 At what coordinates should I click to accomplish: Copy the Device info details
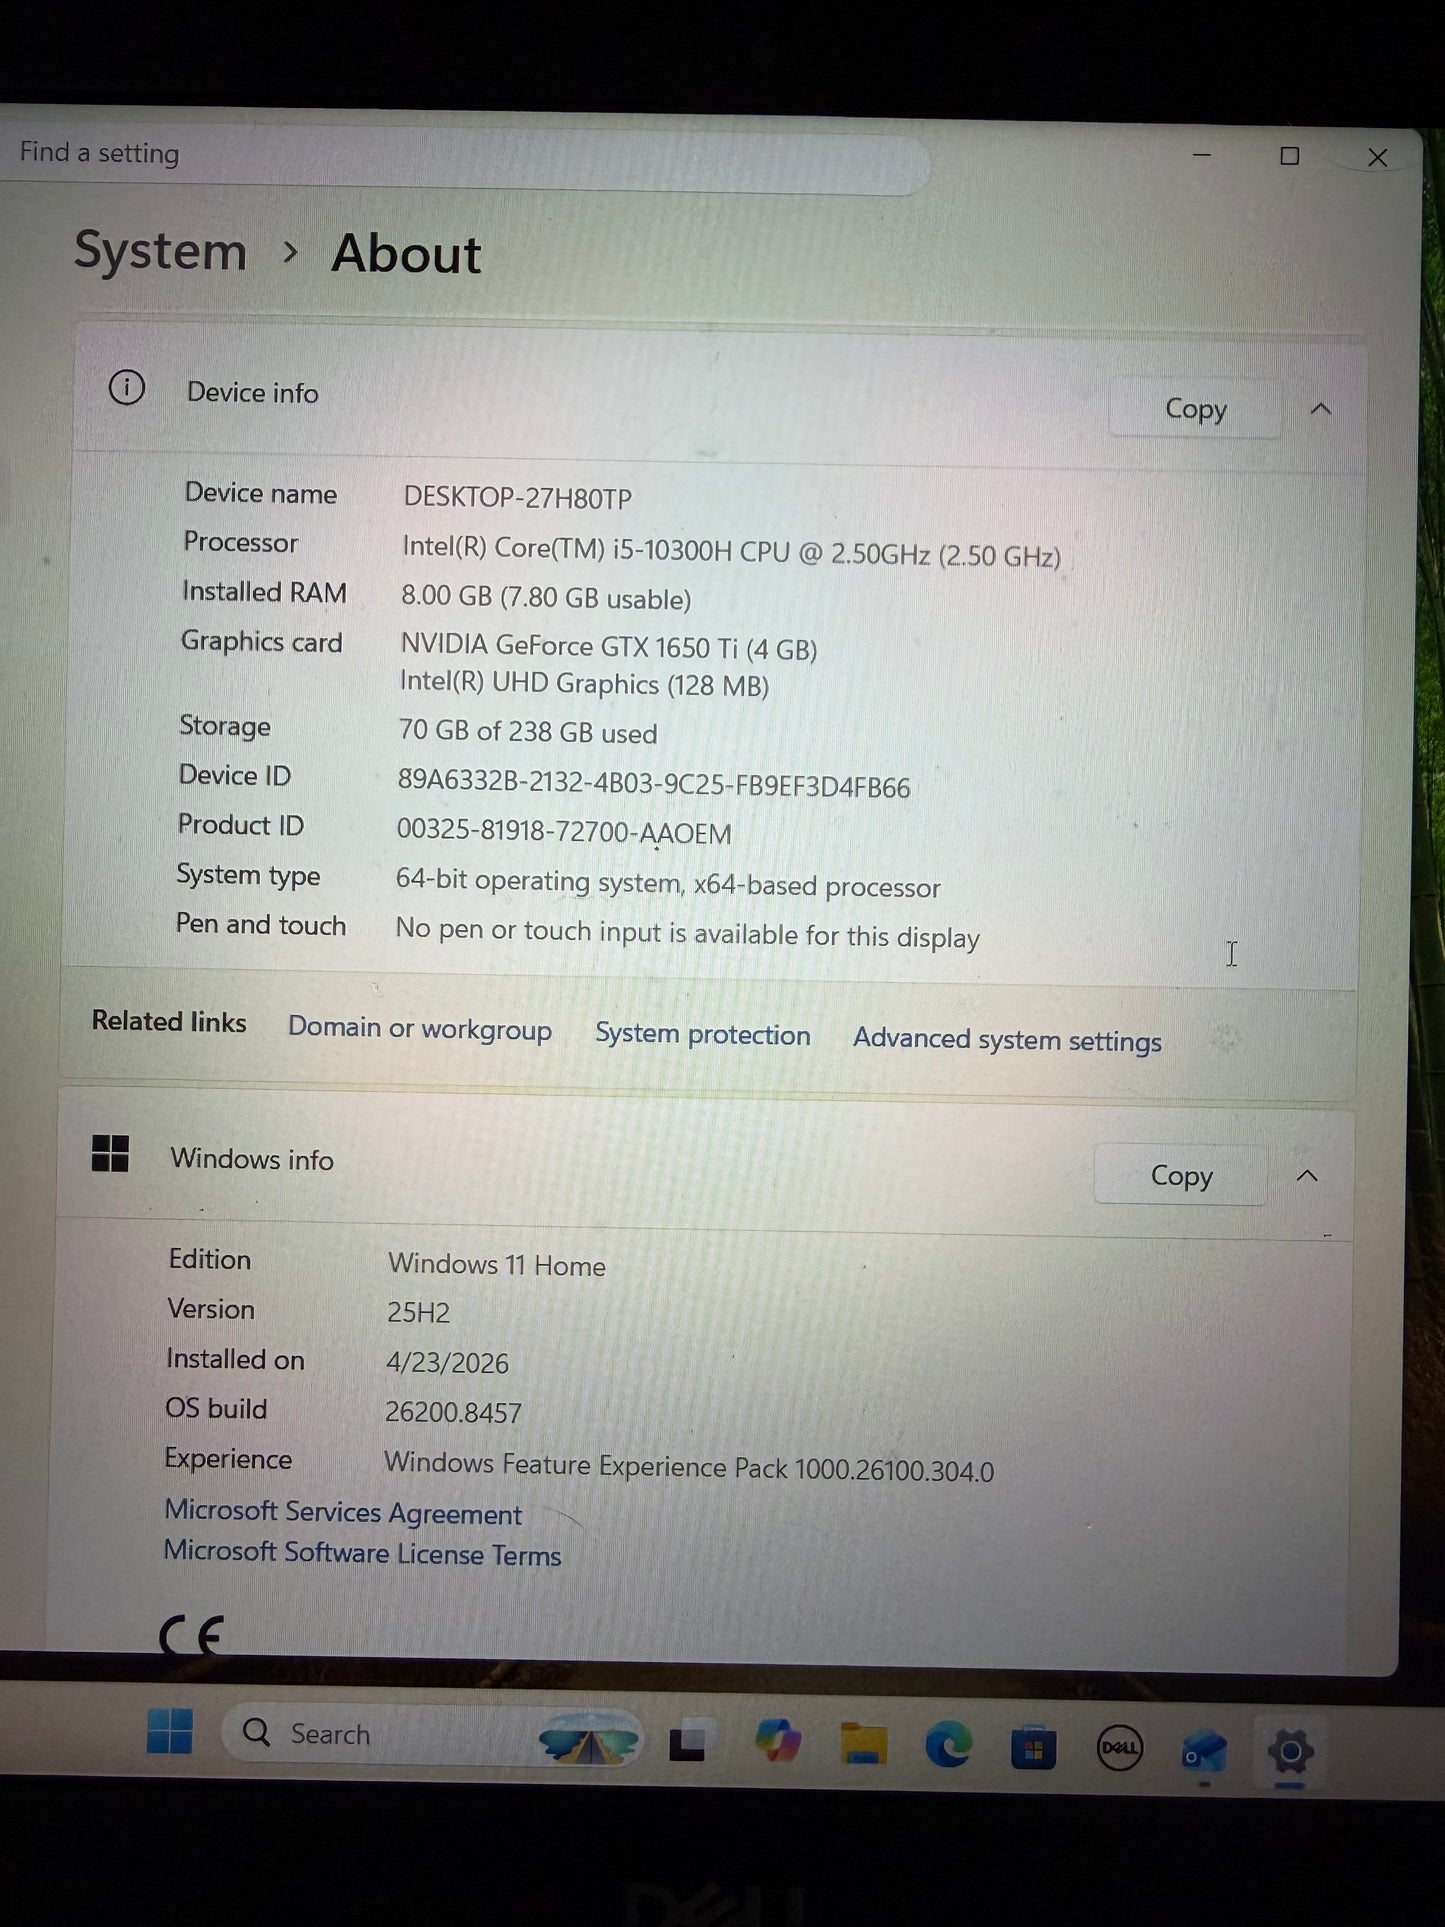[x=1195, y=409]
